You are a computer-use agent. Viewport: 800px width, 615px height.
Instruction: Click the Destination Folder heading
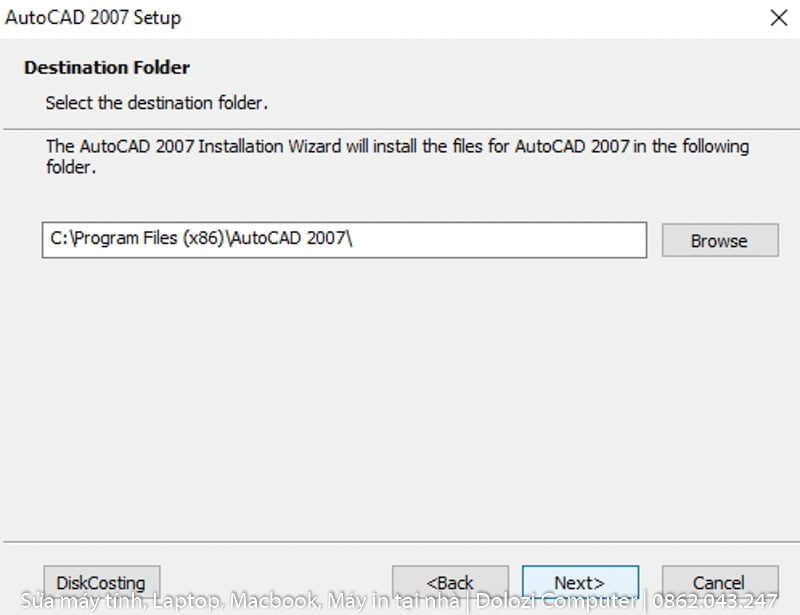(x=107, y=68)
